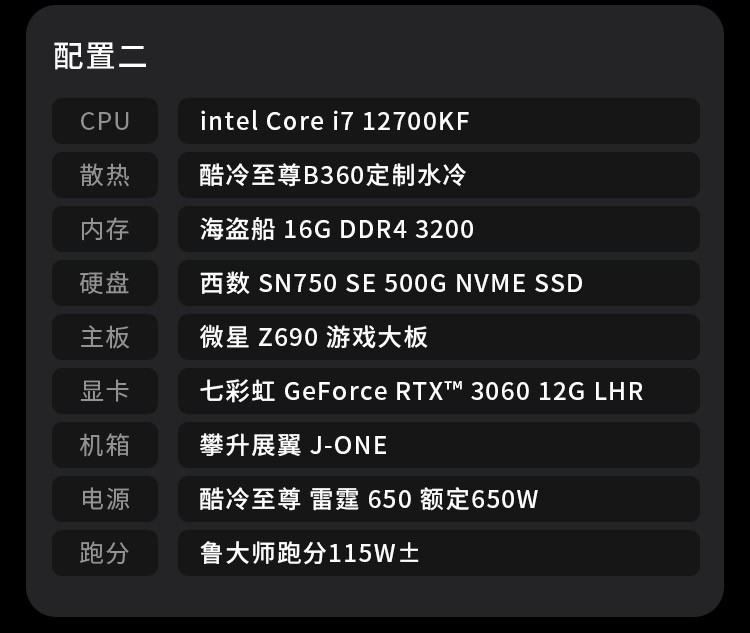The width and height of the screenshot is (750, 633).
Task: Select the 主板 label cell
Action: (105, 337)
